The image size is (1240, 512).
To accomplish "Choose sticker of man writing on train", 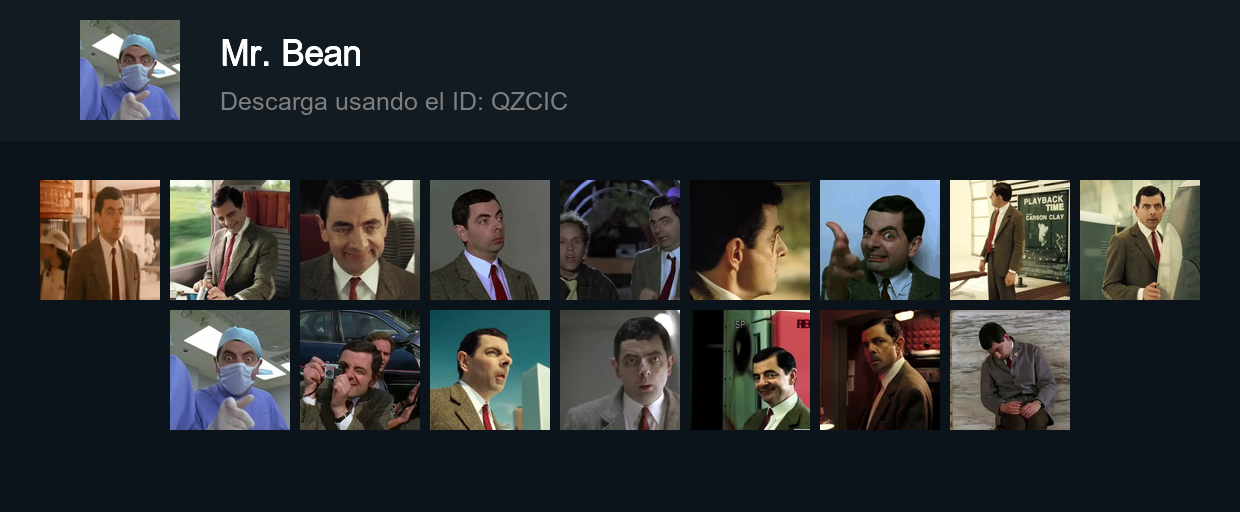I will (x=230, y=240).
